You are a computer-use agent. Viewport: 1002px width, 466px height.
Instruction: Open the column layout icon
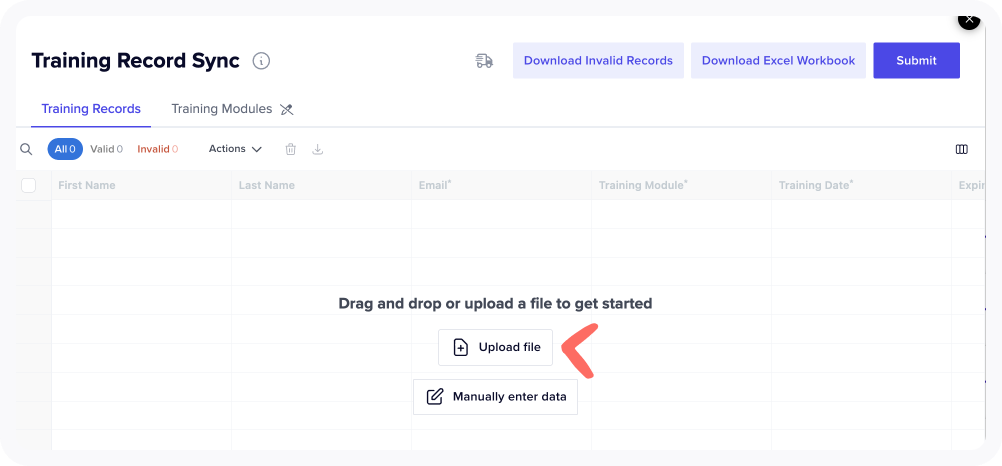961,149
